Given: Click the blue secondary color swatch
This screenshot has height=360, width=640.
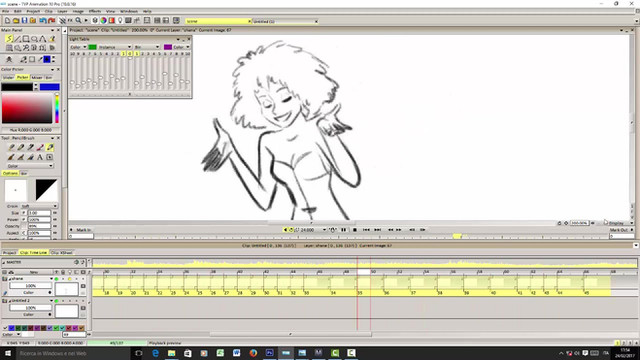Looking at the screenshot, I should 50,87.
